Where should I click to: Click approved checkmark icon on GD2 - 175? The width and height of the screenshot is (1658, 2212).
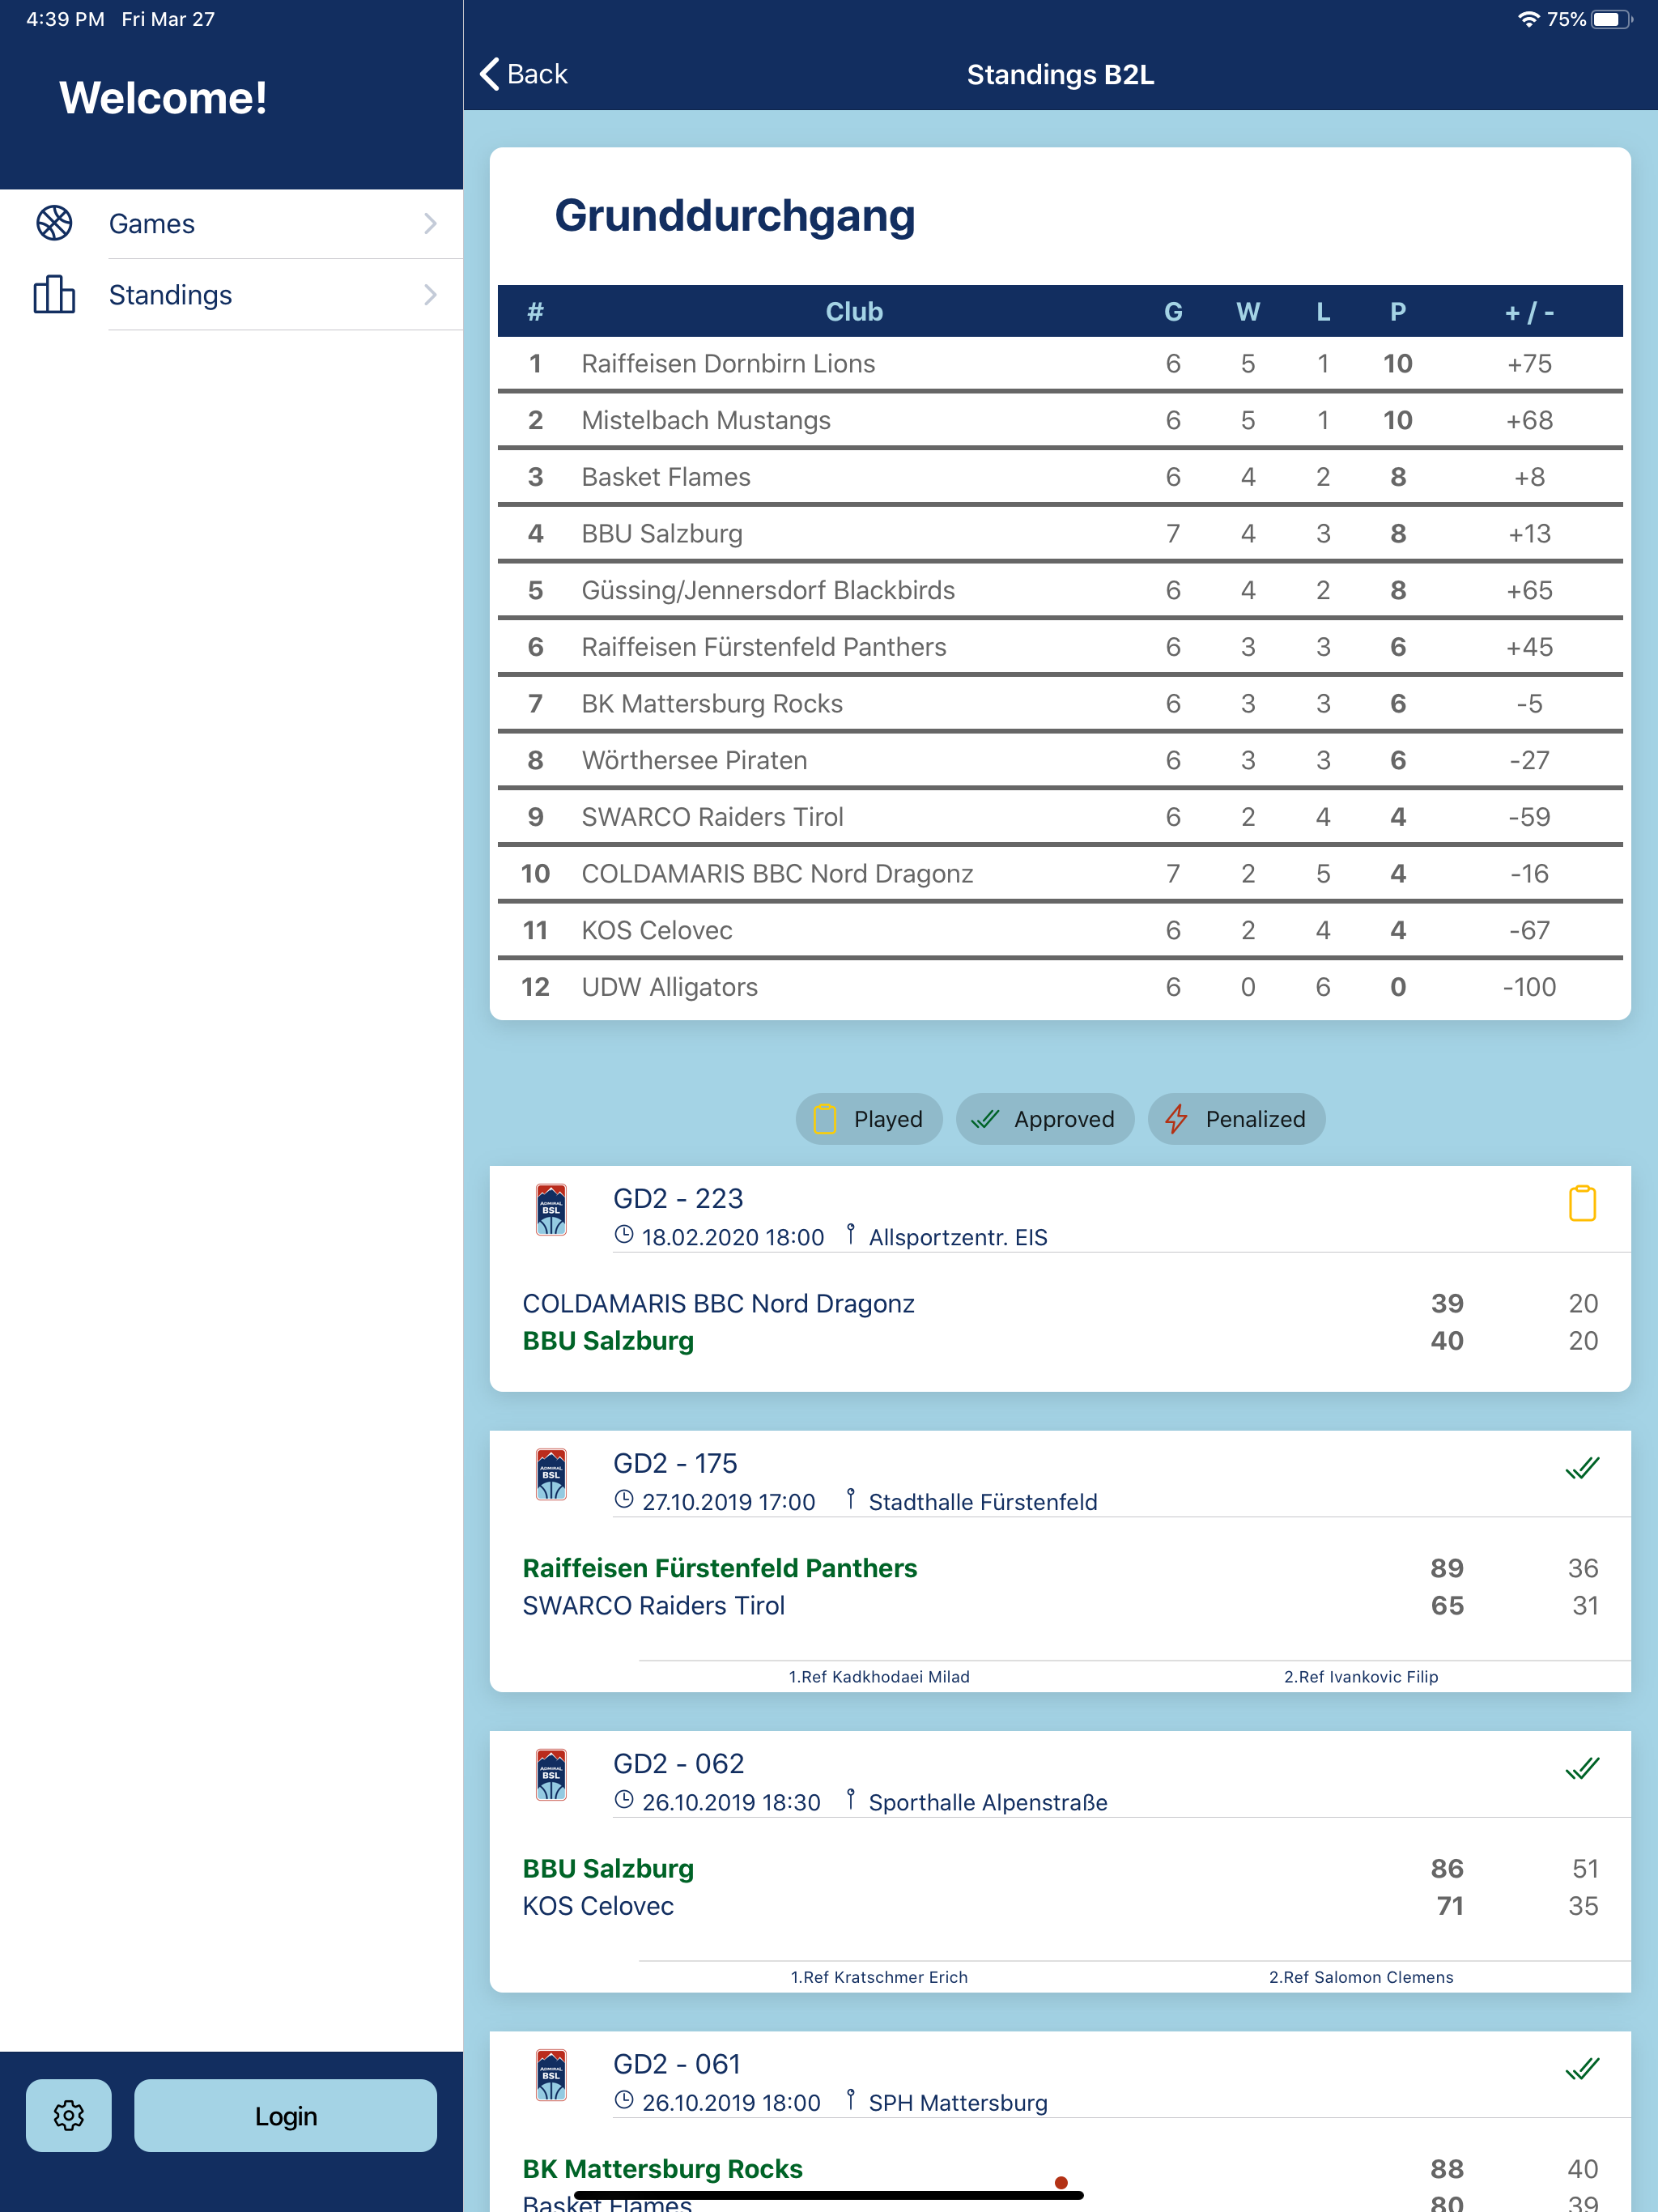[x=1582, y=1467]
